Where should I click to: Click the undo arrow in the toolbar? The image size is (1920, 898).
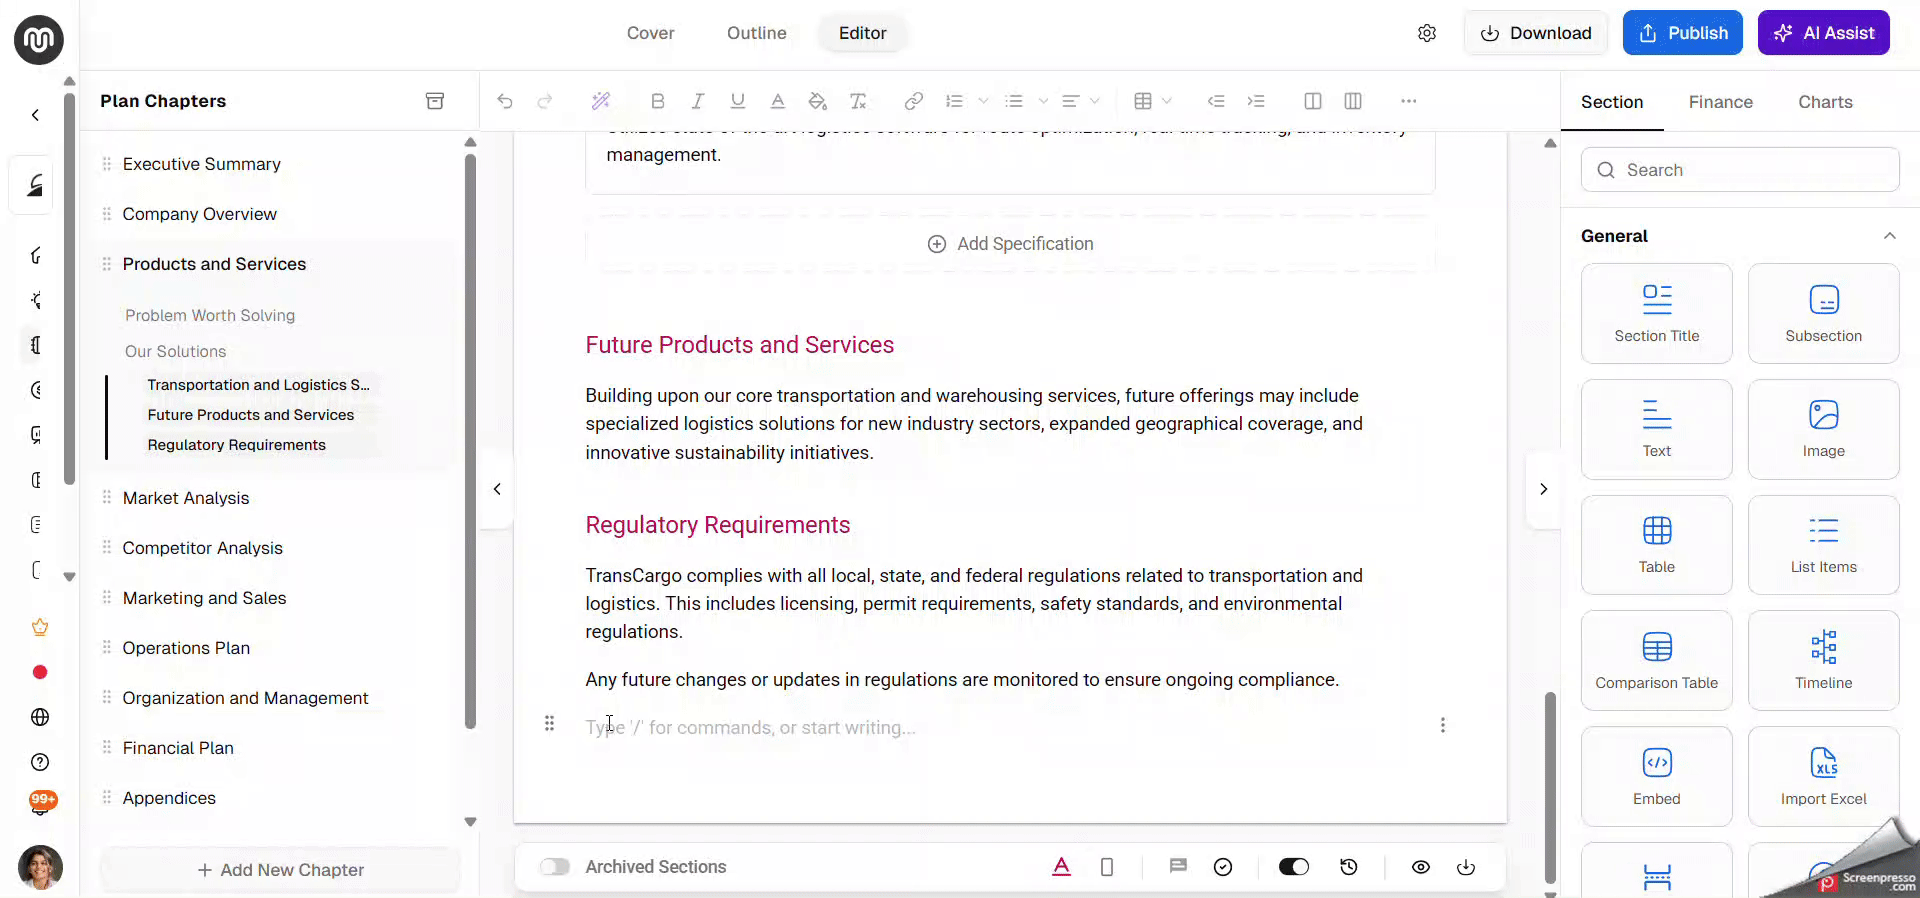505,101
